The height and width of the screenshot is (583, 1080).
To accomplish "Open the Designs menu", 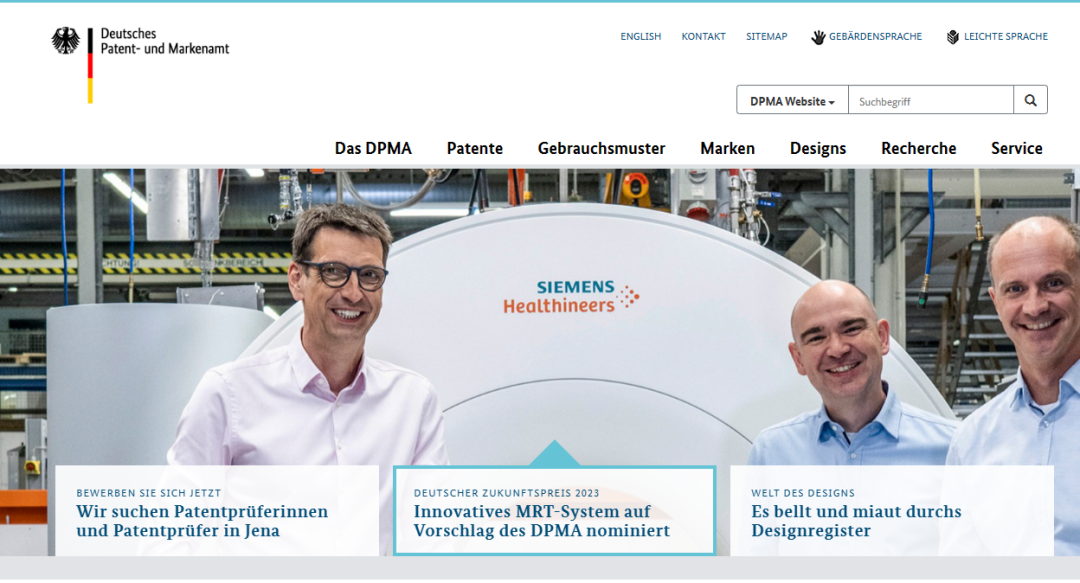I will [818, 148].
